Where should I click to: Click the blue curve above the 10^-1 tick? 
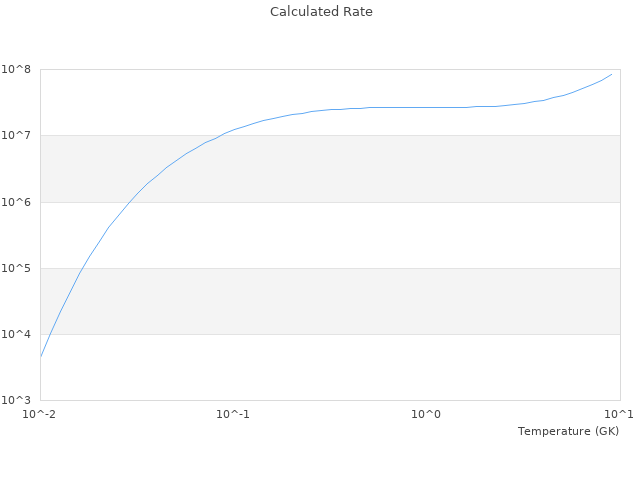233,129
